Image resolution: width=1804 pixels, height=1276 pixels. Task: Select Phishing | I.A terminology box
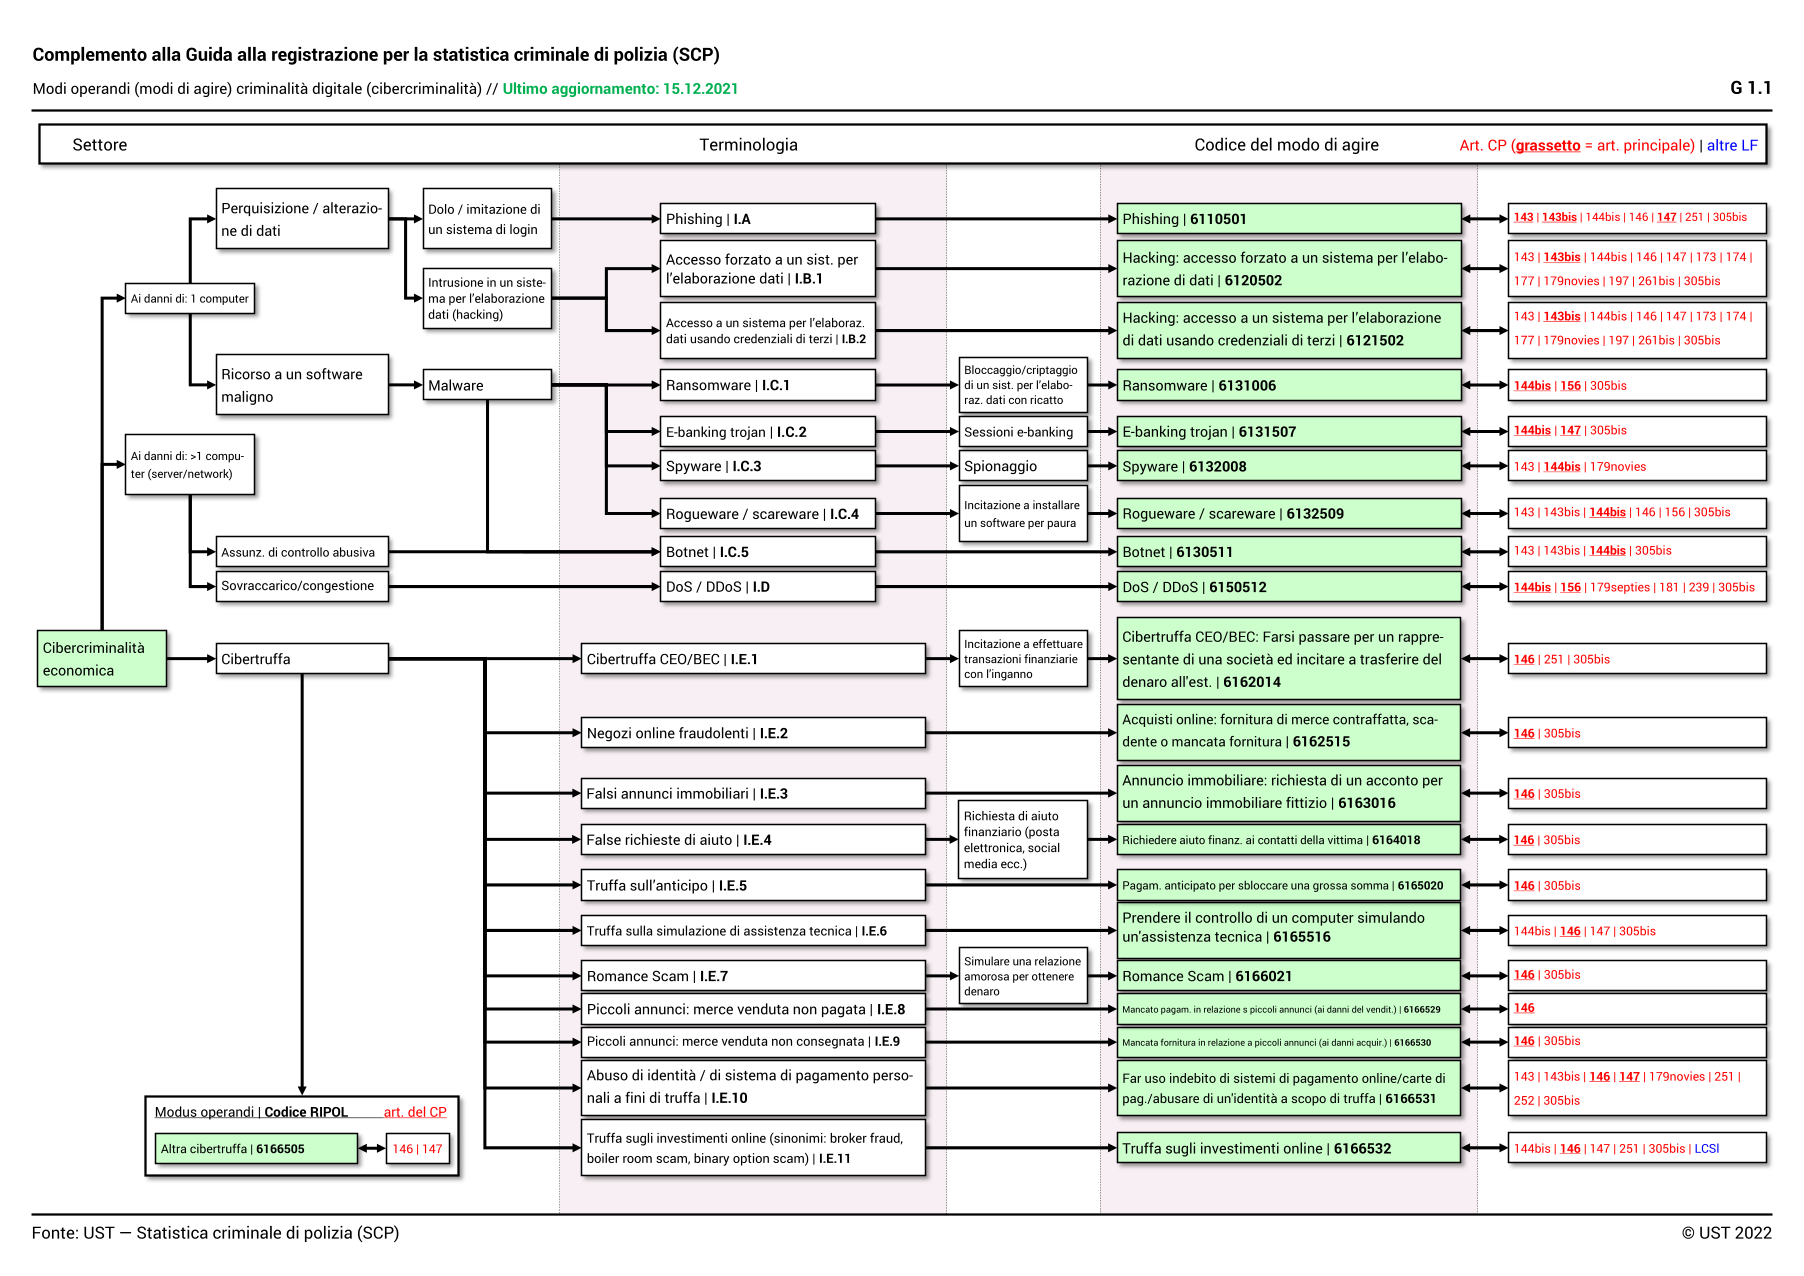tap(767, 219)
